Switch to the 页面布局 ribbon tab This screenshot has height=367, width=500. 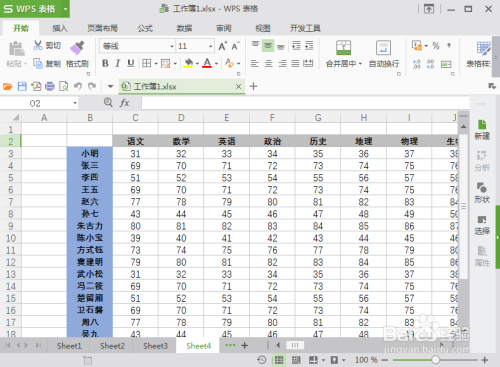click(x=103, y=28)
